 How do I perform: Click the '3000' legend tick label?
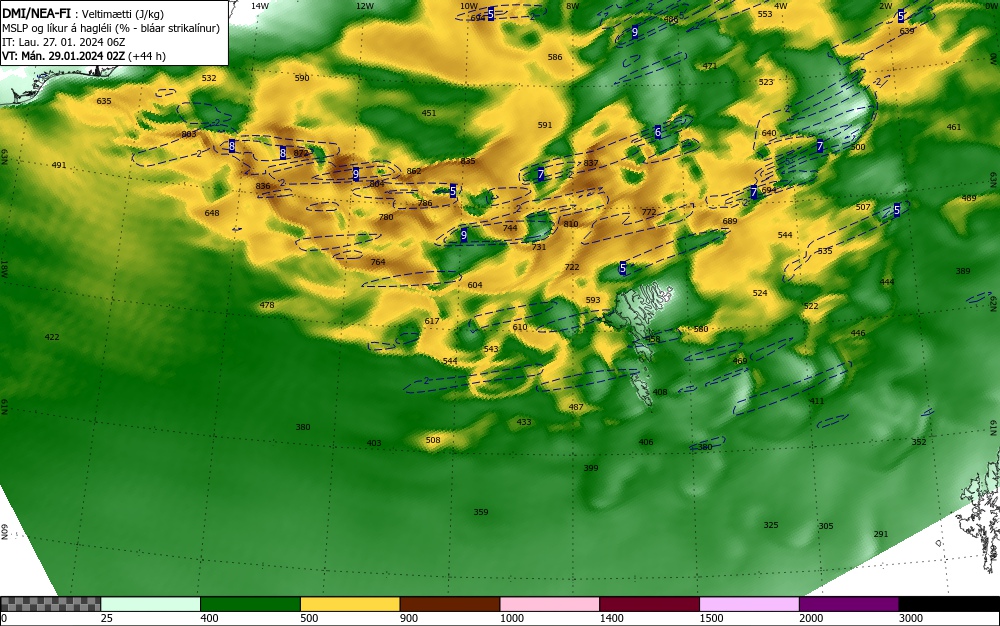coord(911,618)
